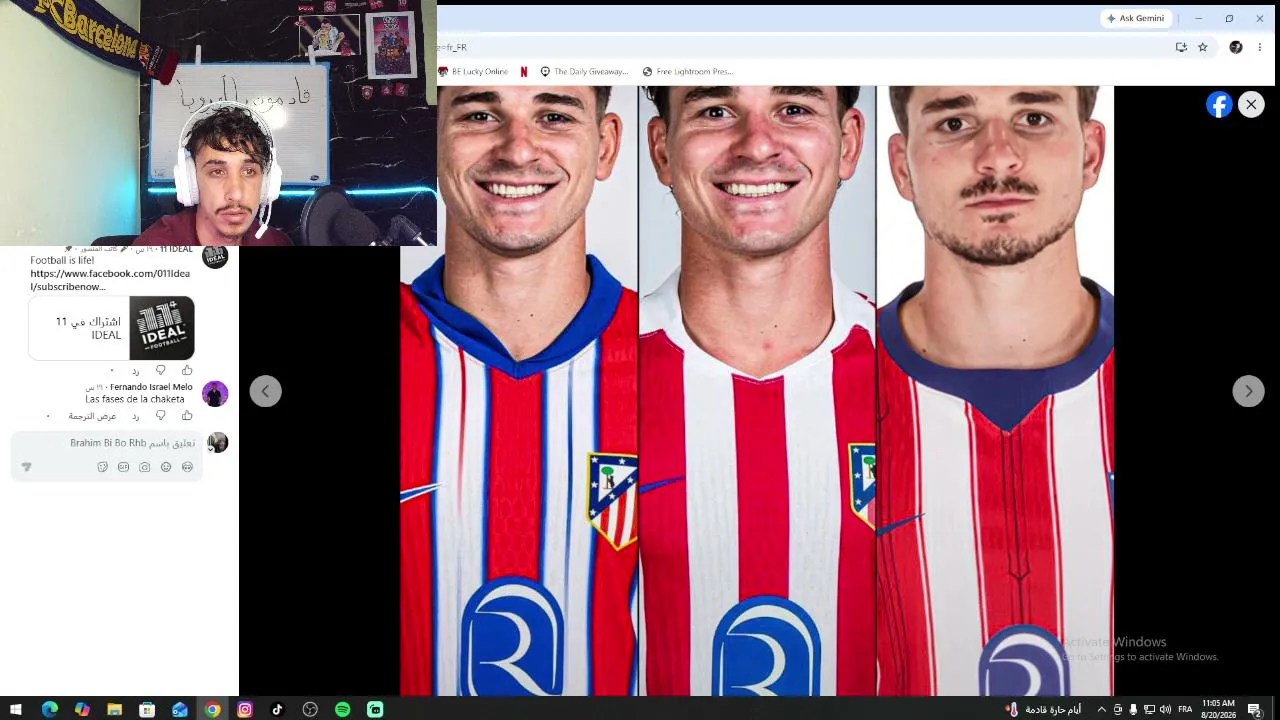Open the weather widget in taskbar
Screen dimensions: 1280x720
[x=1043, y=709]
